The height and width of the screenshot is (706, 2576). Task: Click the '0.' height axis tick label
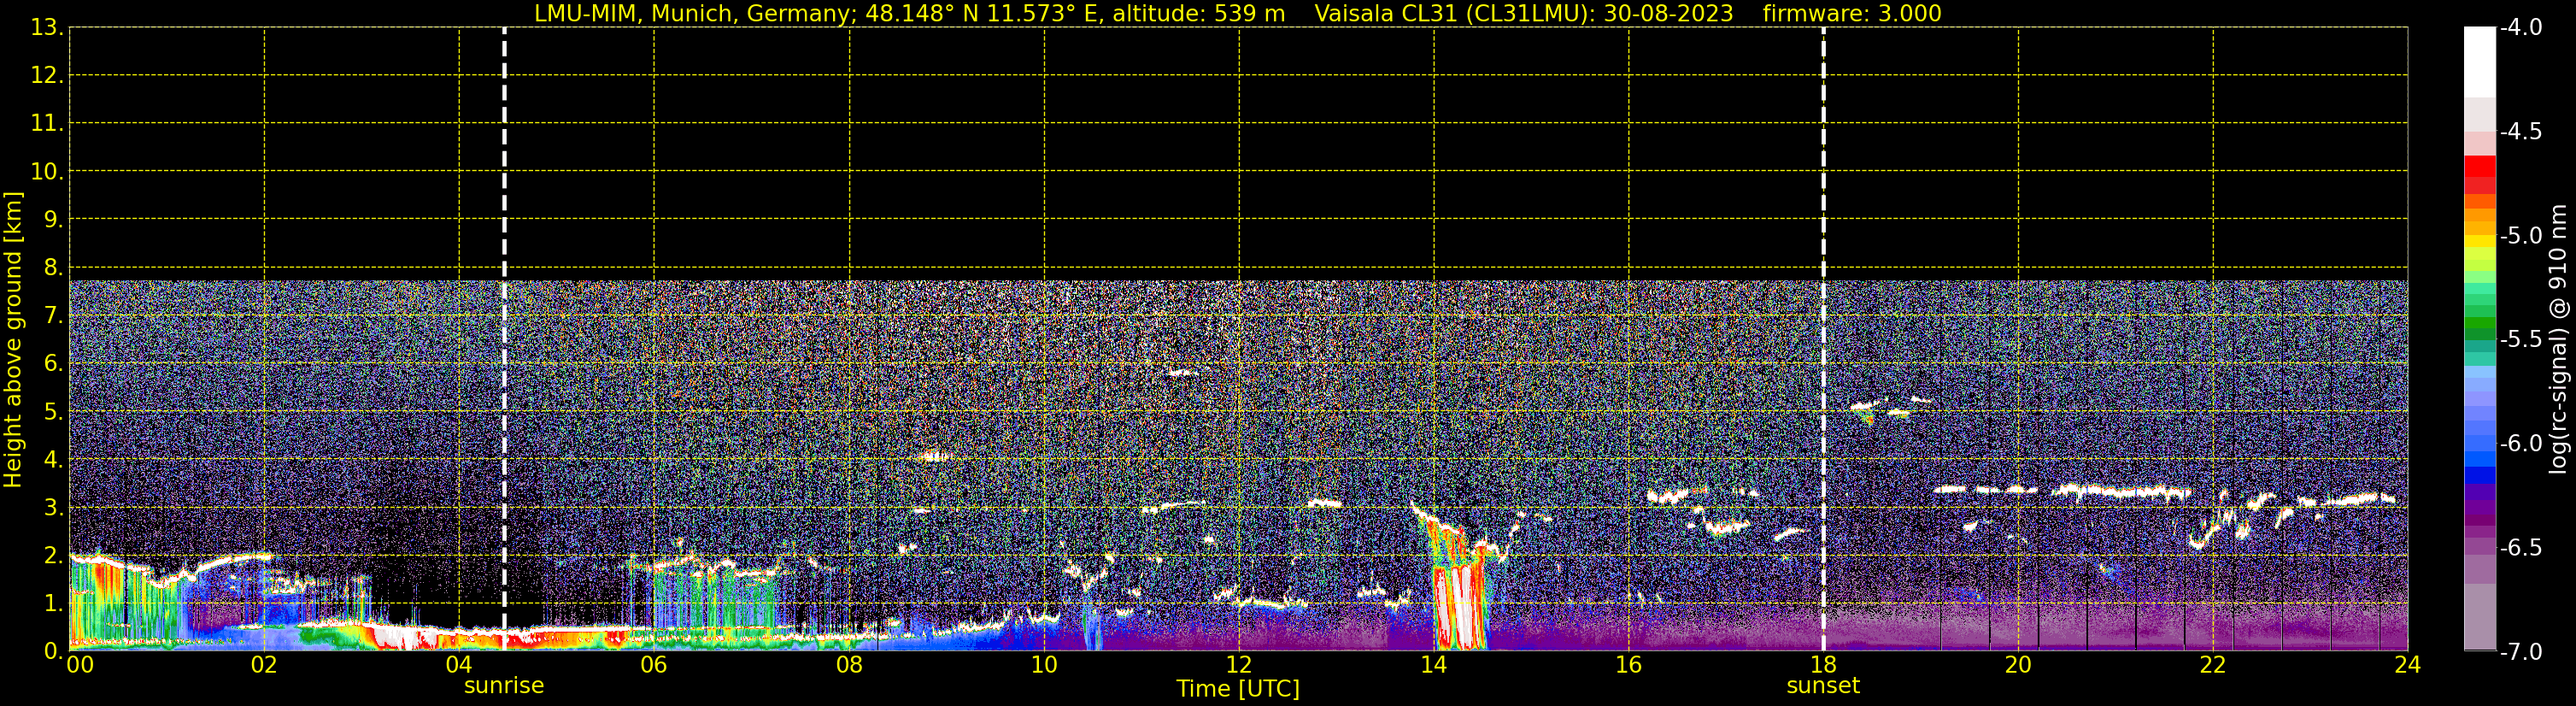point(53,652)
